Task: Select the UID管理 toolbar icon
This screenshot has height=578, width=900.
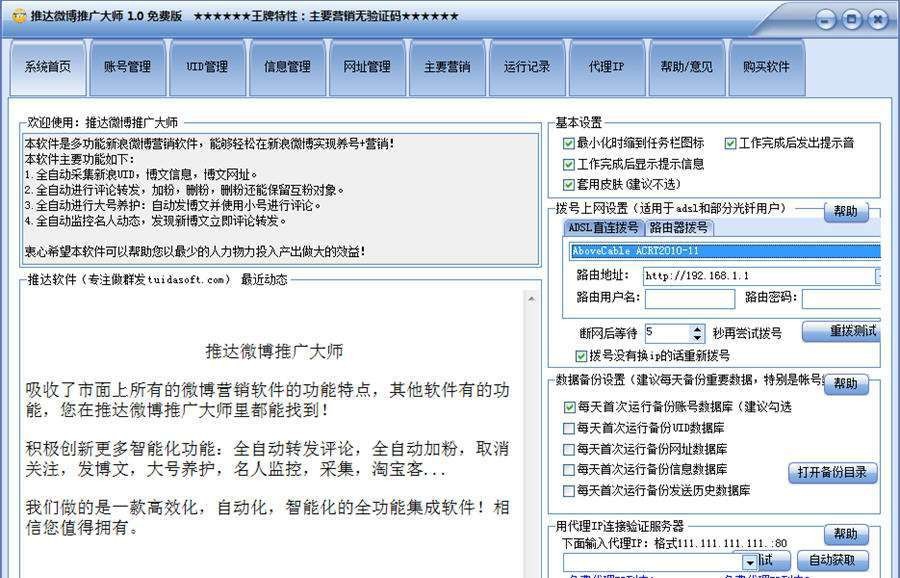Action: [206, 67]
